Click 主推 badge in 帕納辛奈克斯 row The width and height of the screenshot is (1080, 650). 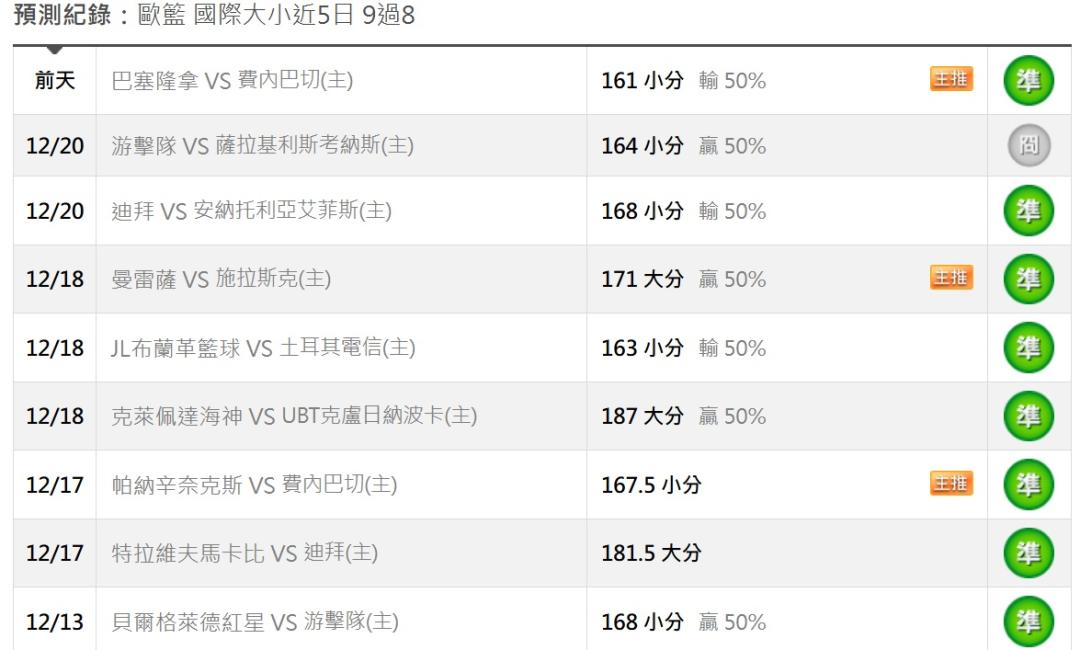[x=951, y=484]
